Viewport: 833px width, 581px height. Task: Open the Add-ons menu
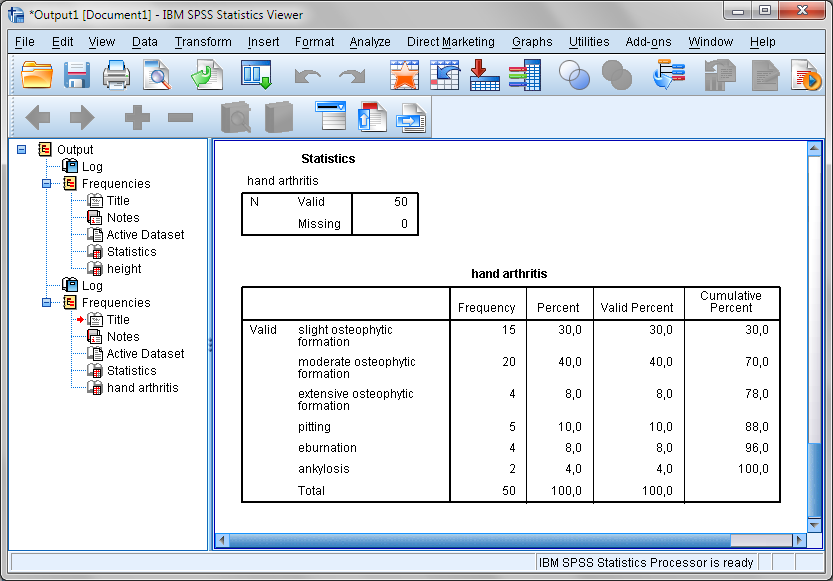click(648, 42)
